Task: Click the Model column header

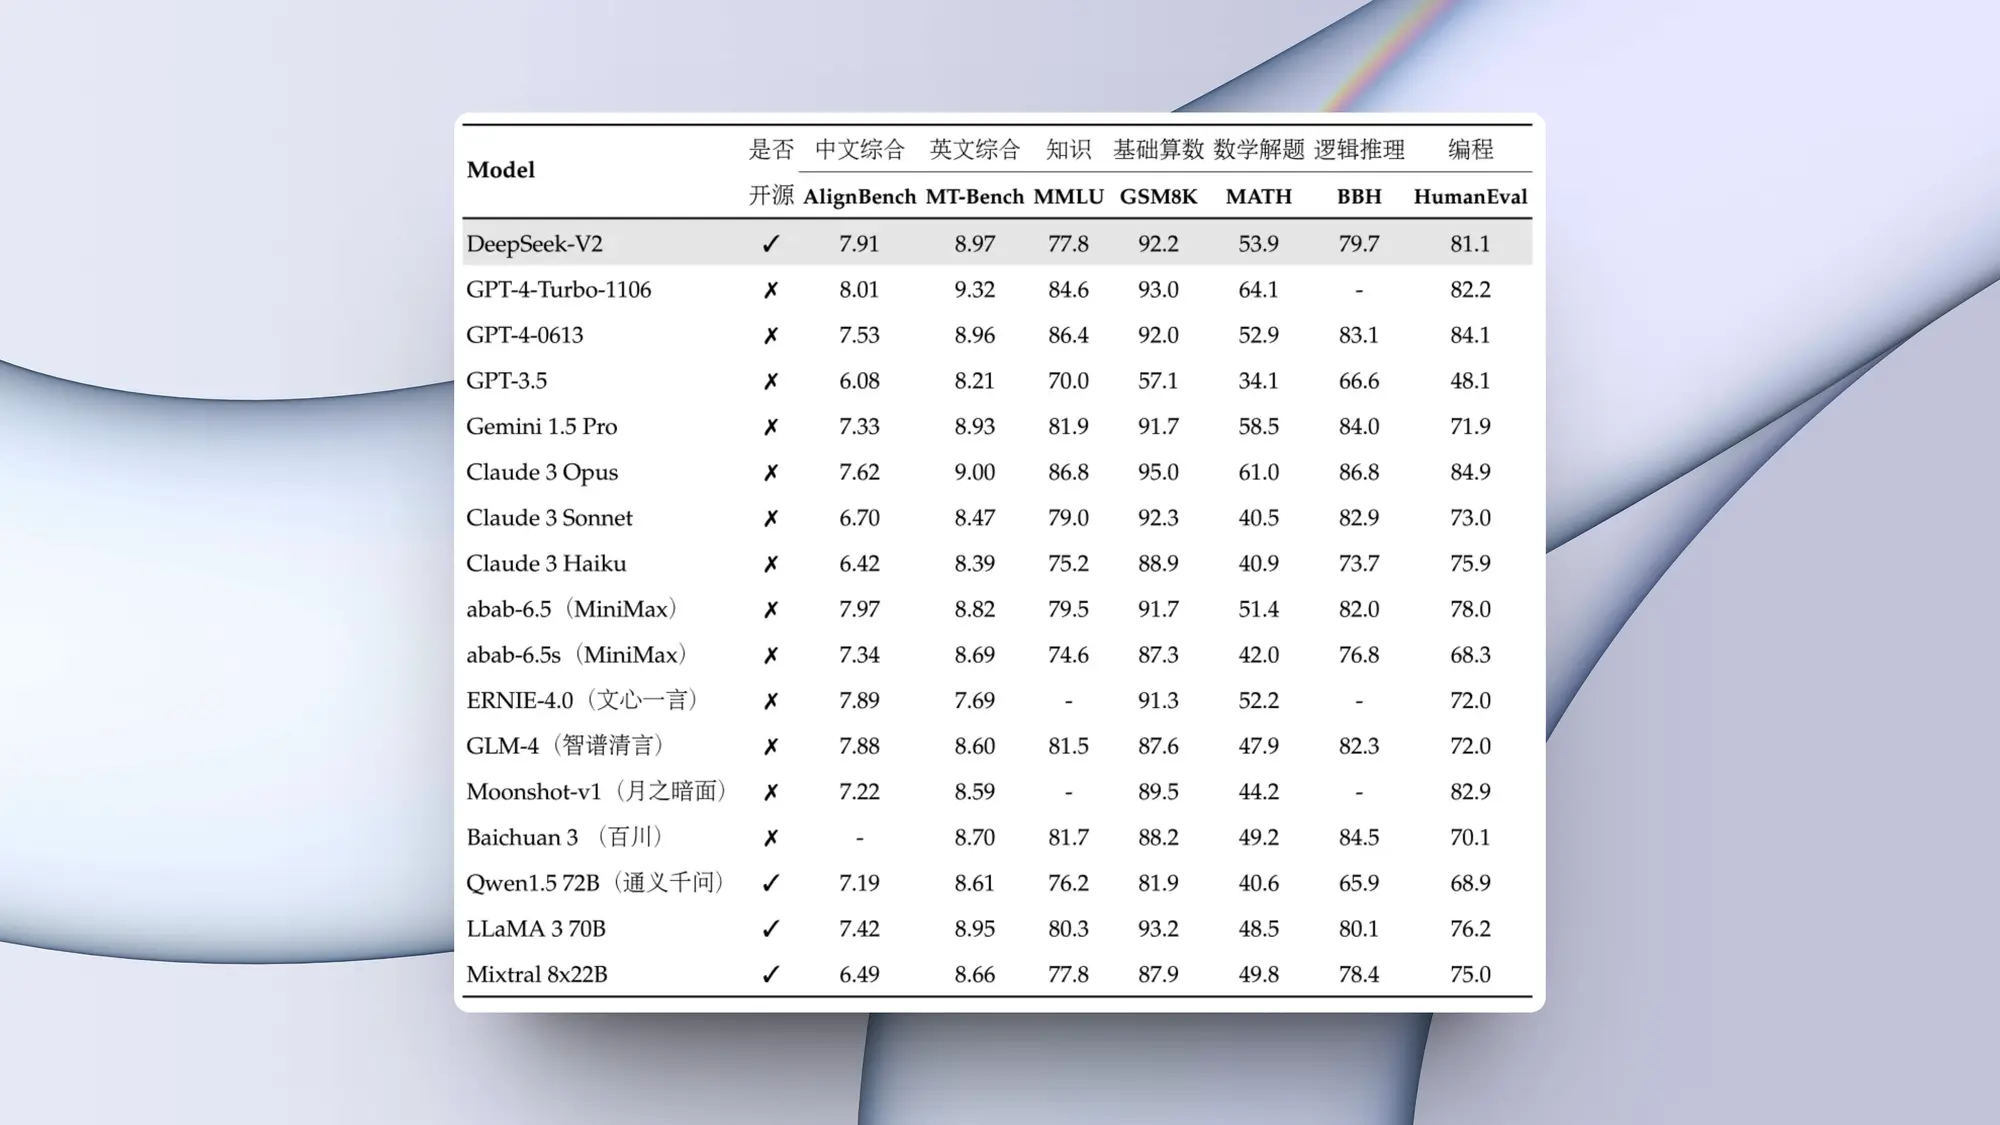Action: coord(500,170)
